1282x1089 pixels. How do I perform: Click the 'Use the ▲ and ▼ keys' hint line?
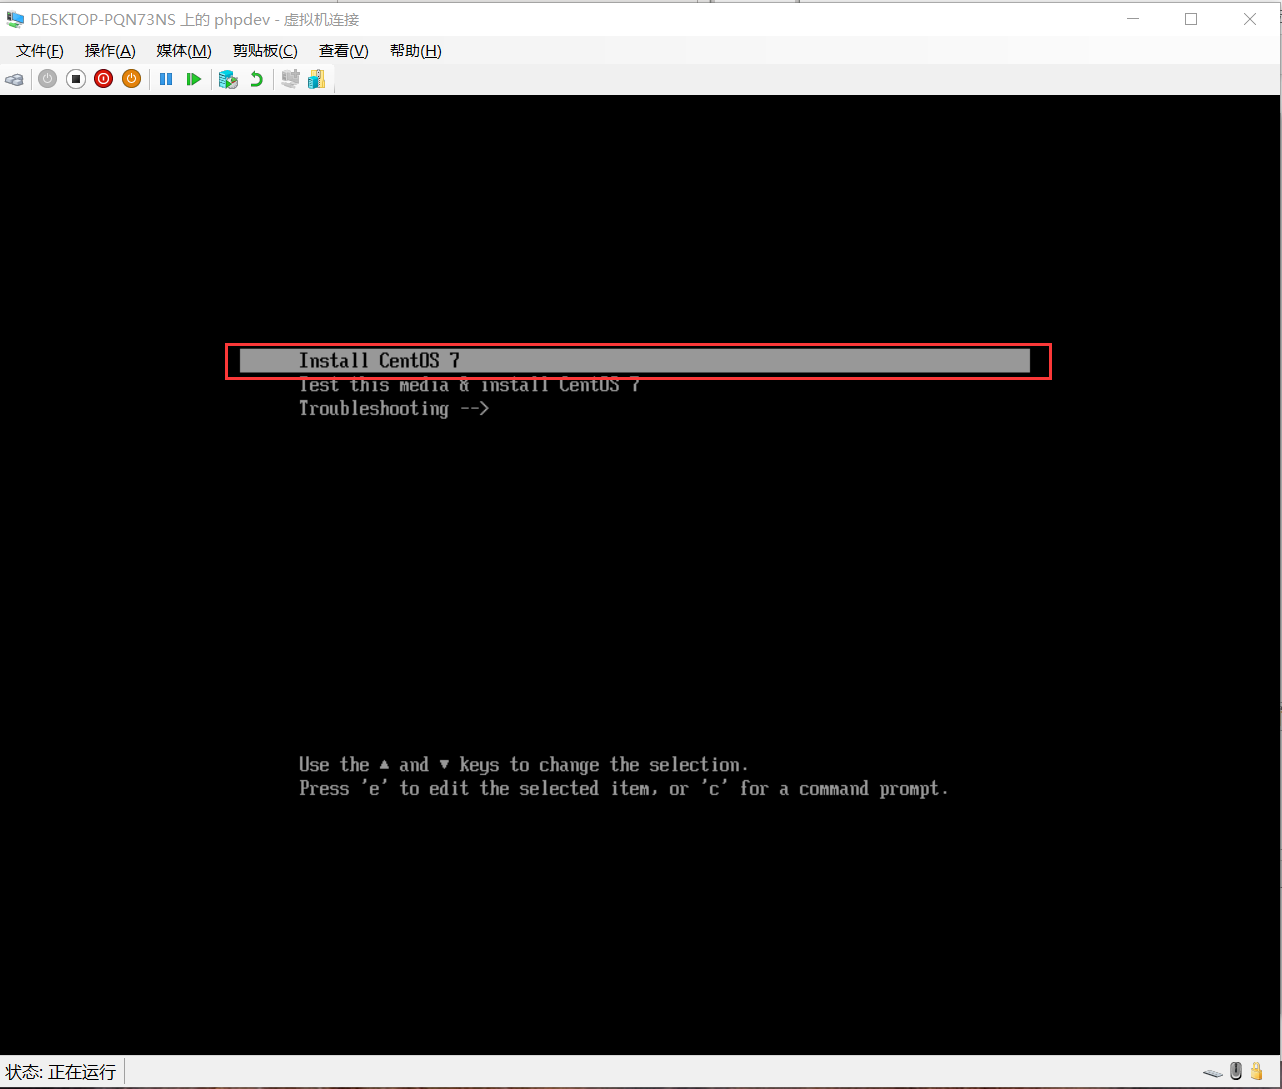[x=523, y=765]
